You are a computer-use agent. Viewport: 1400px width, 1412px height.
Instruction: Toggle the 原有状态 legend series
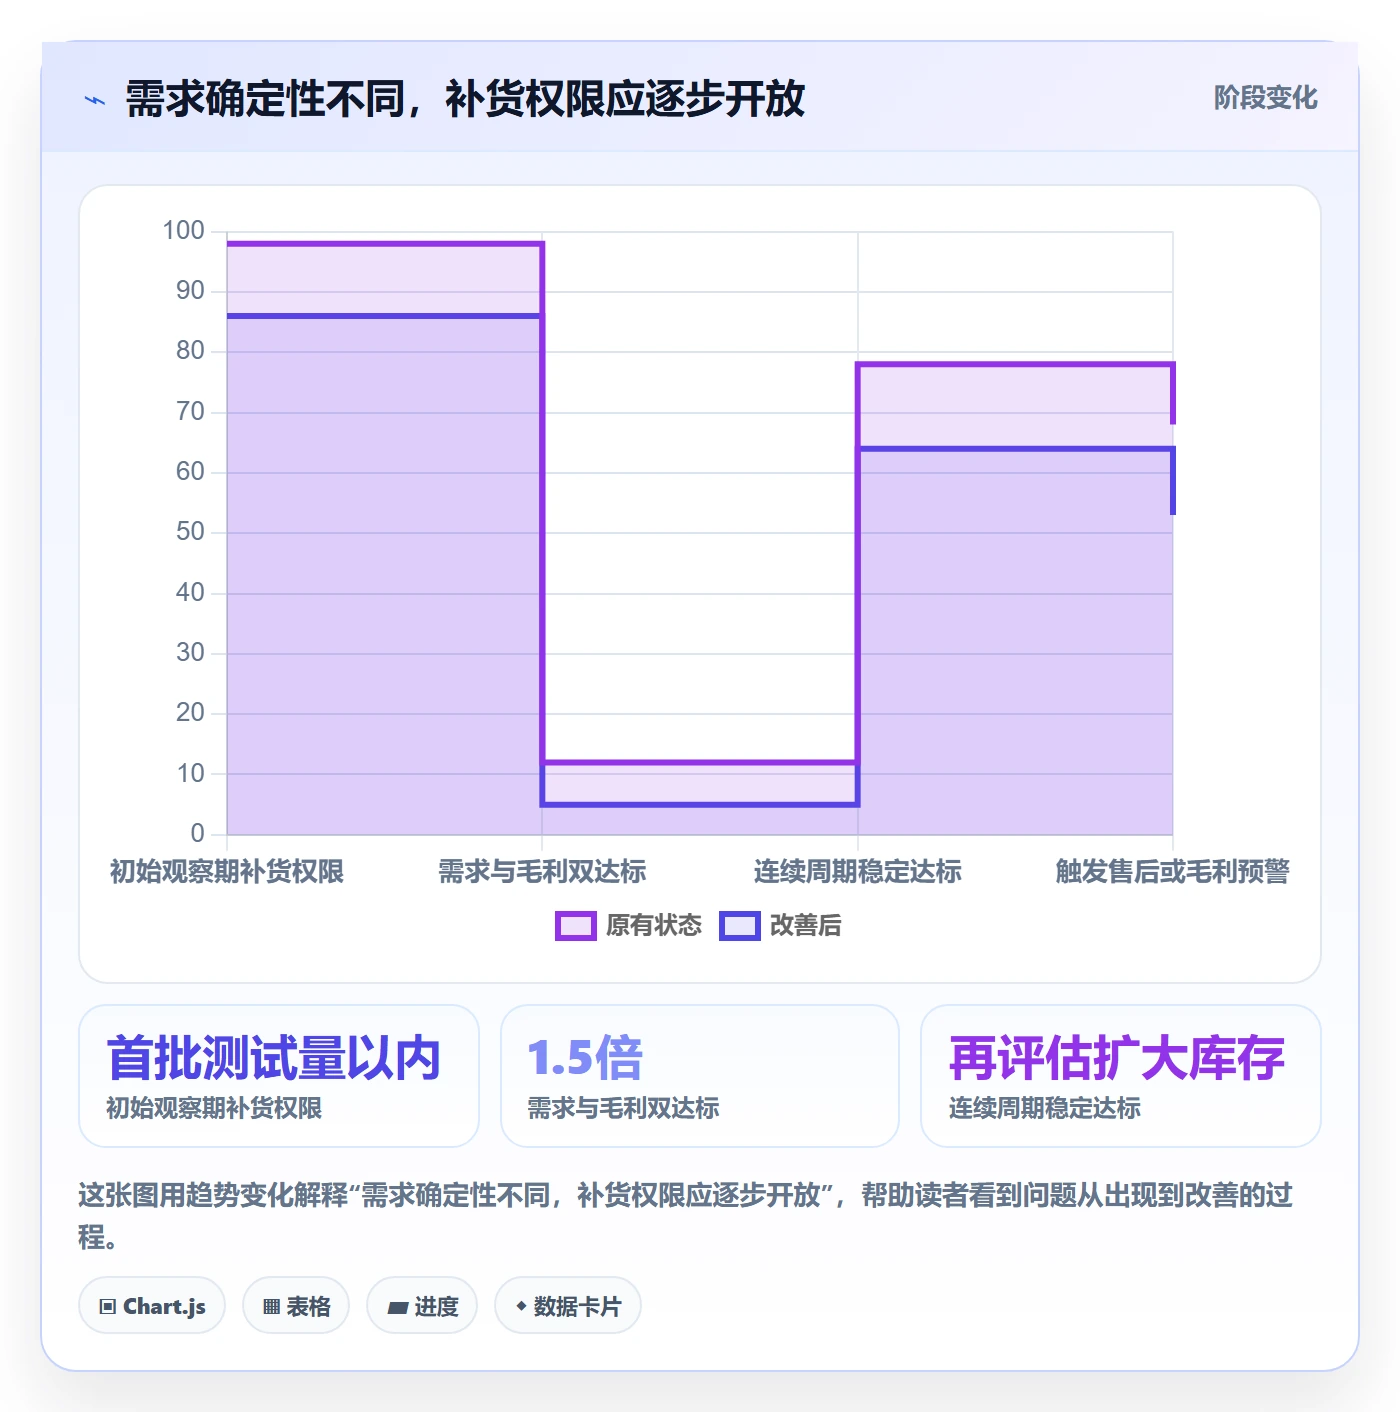(x=629, y=926)
